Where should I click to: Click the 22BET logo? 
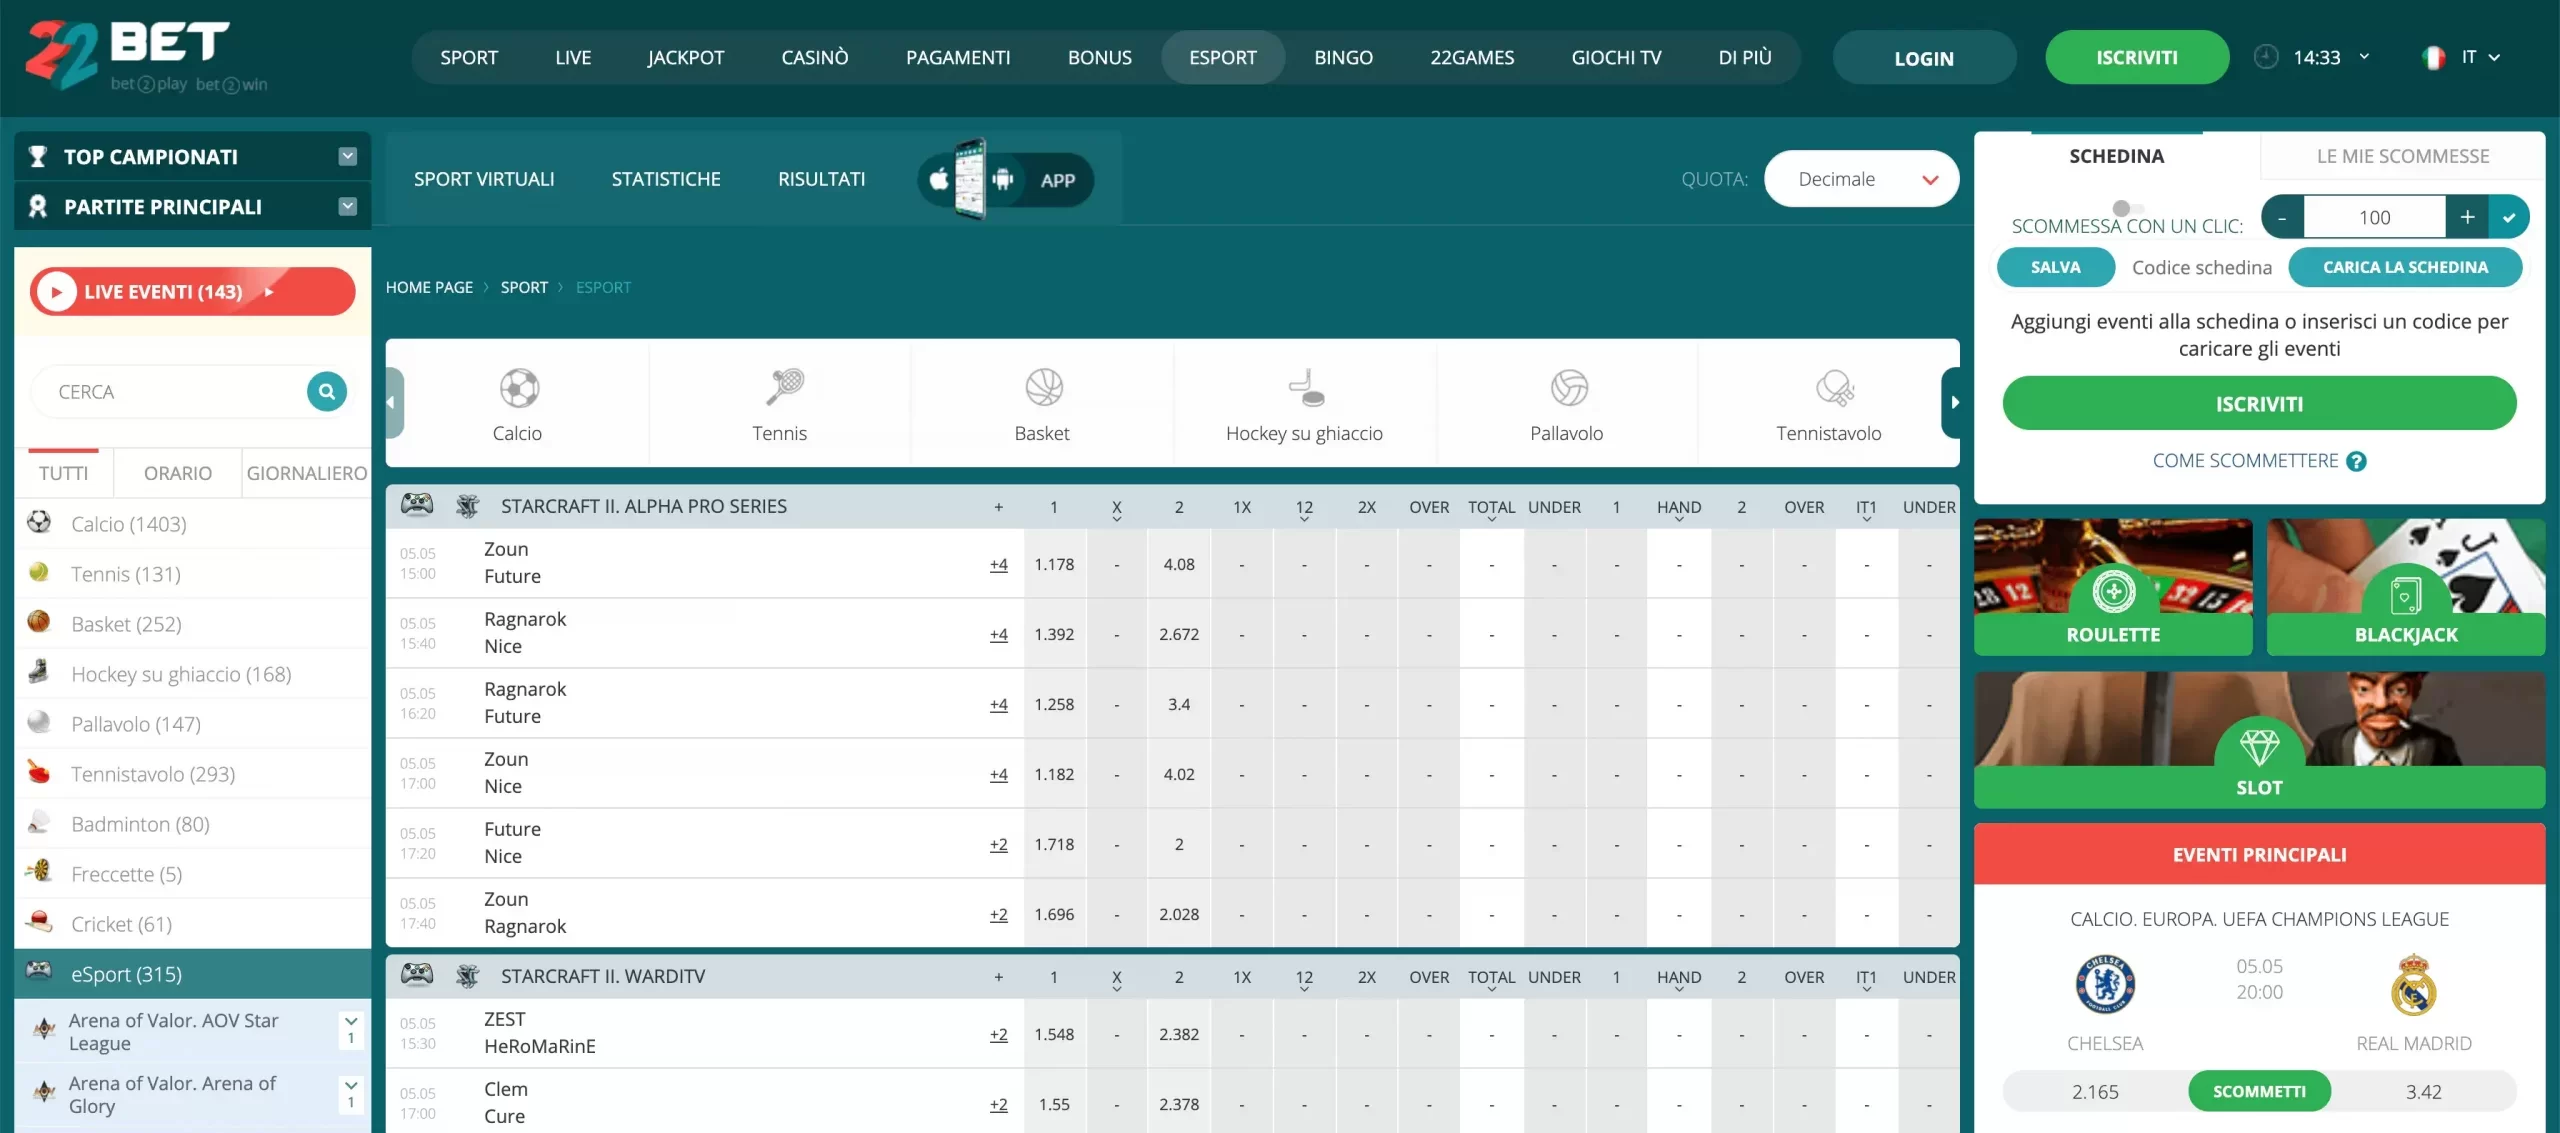[146, 57]
